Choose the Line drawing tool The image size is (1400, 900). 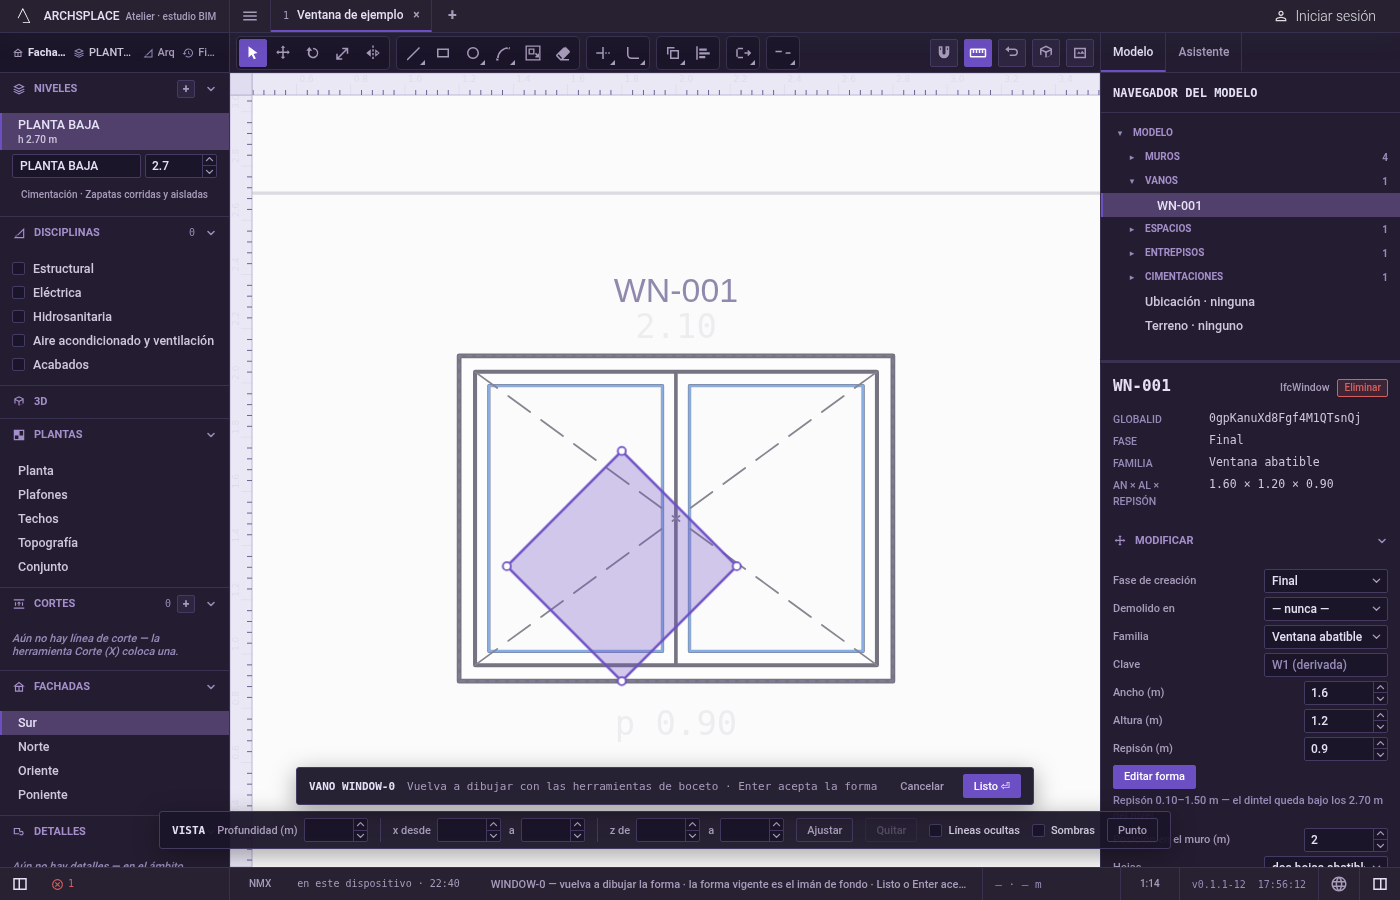pos(413,53)
